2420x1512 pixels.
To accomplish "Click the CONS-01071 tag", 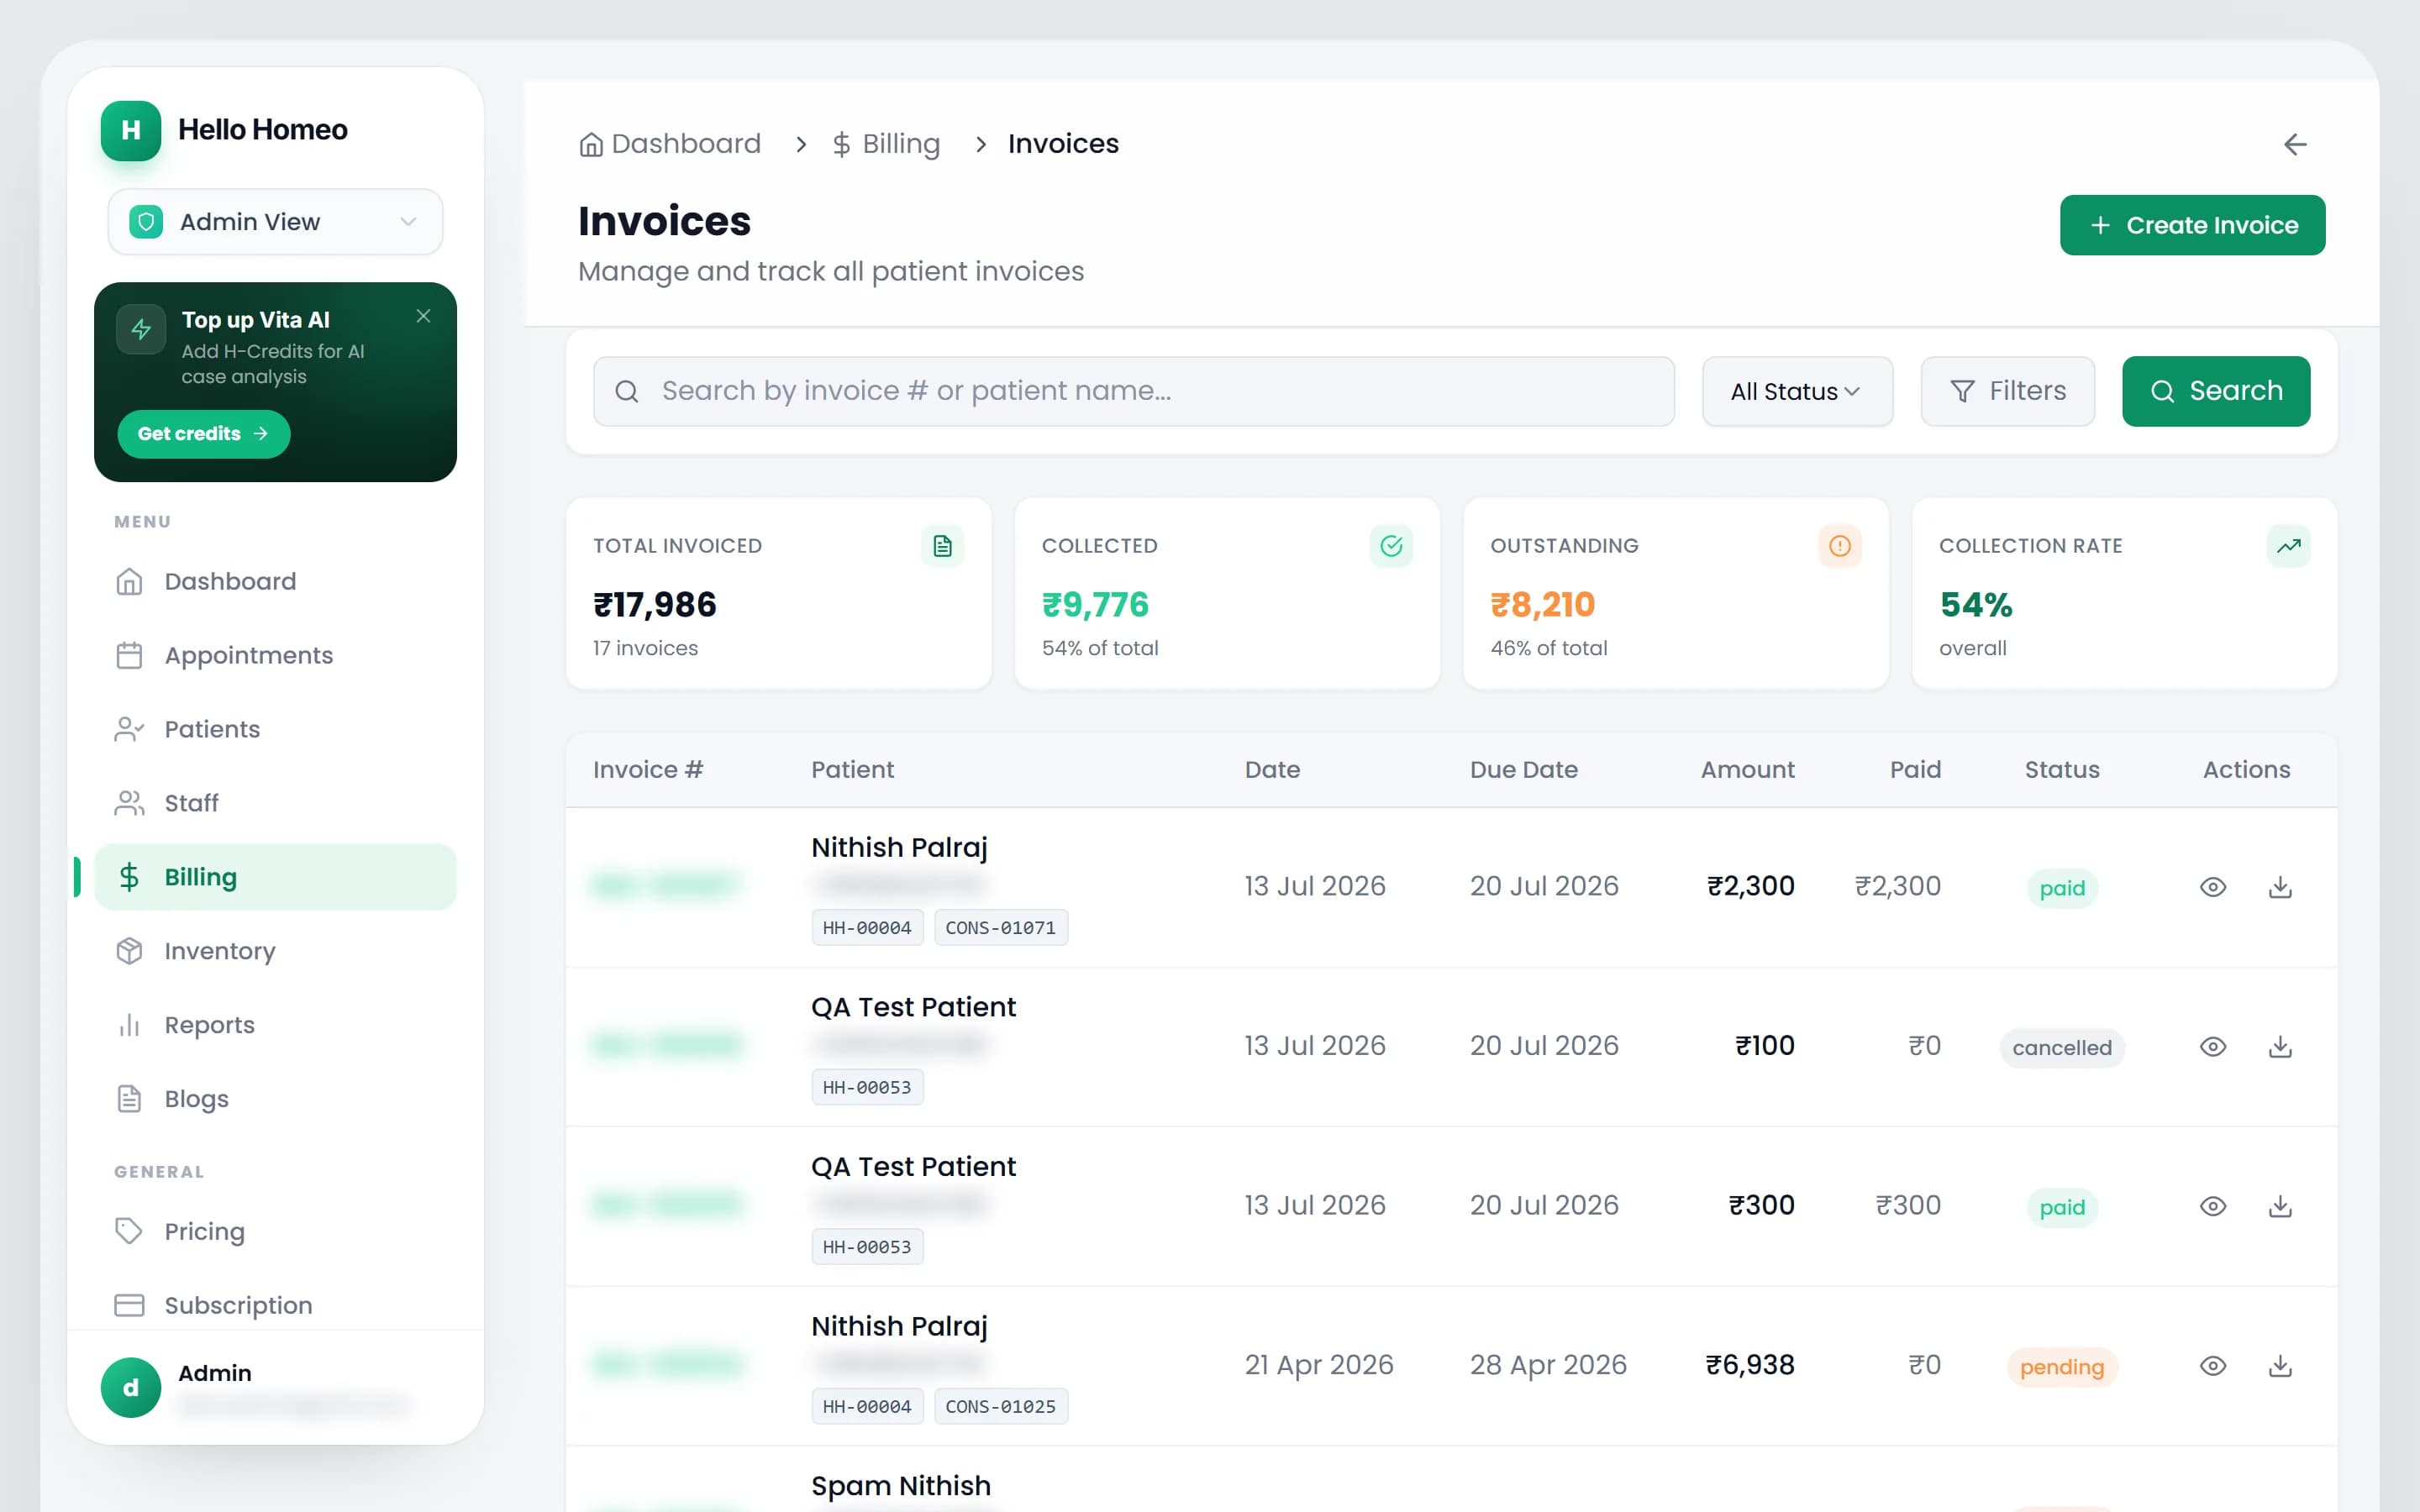I will 1001,928.
